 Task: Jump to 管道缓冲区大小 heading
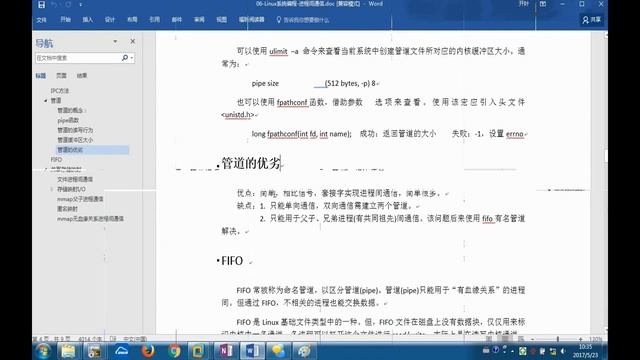click(x=75, y=140)
